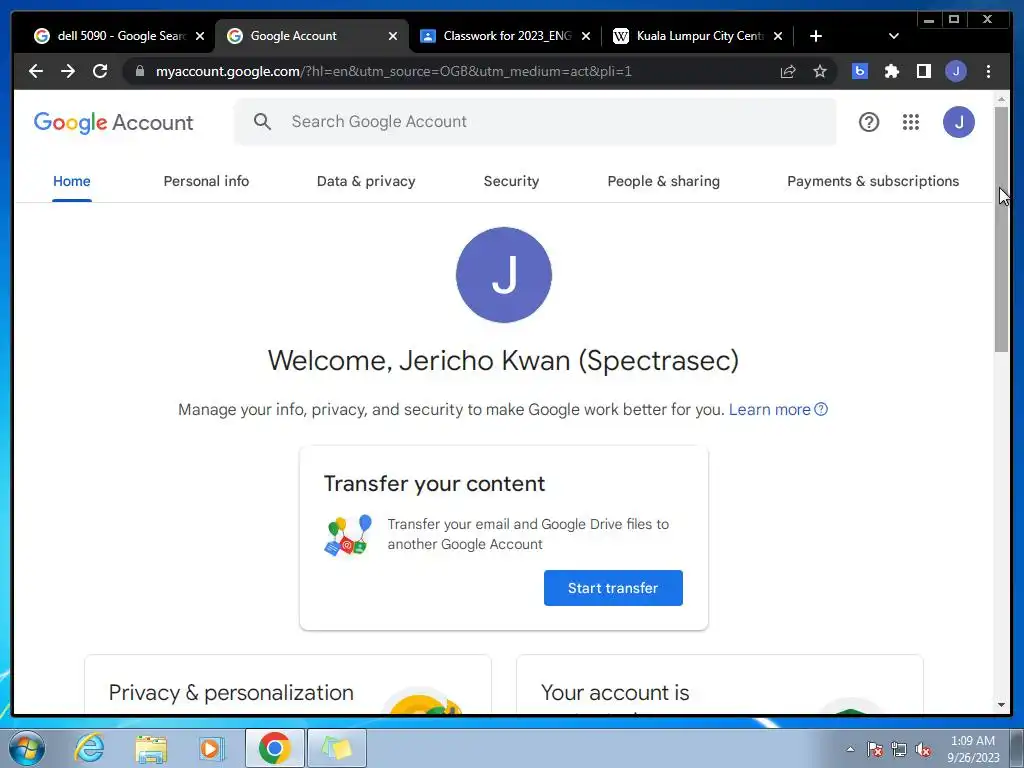This screenshot has width=1024, height=768.
Task: Click the Start transfer button
Action: tap(613, 588)
